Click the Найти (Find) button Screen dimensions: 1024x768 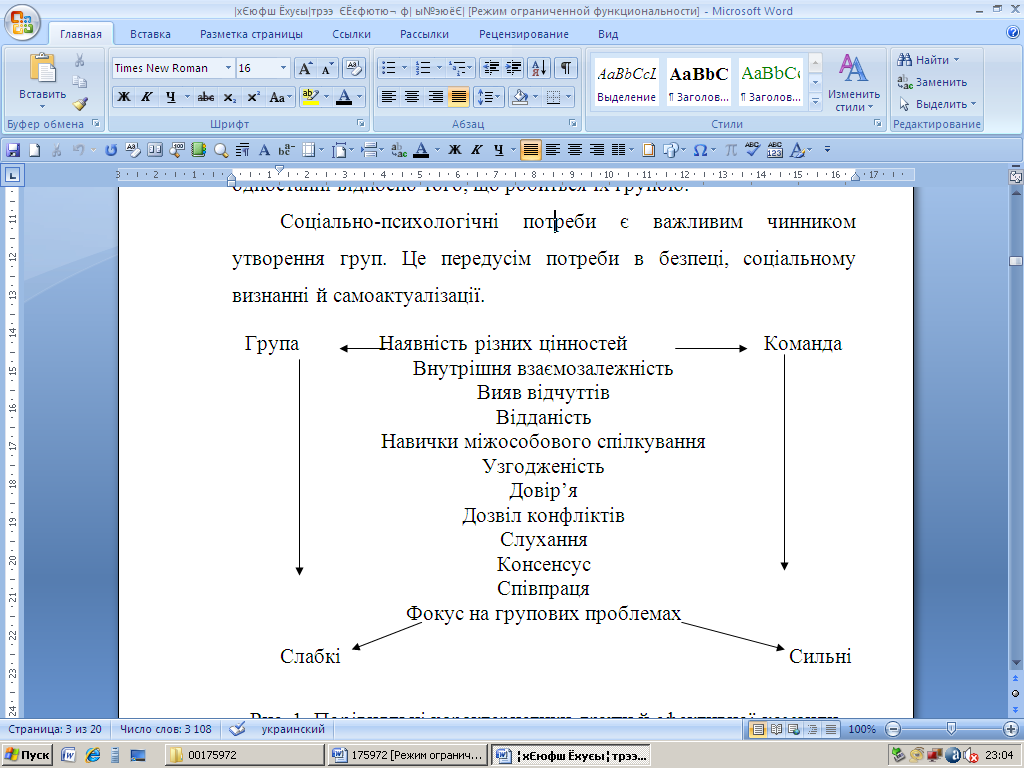pos(927,60)
